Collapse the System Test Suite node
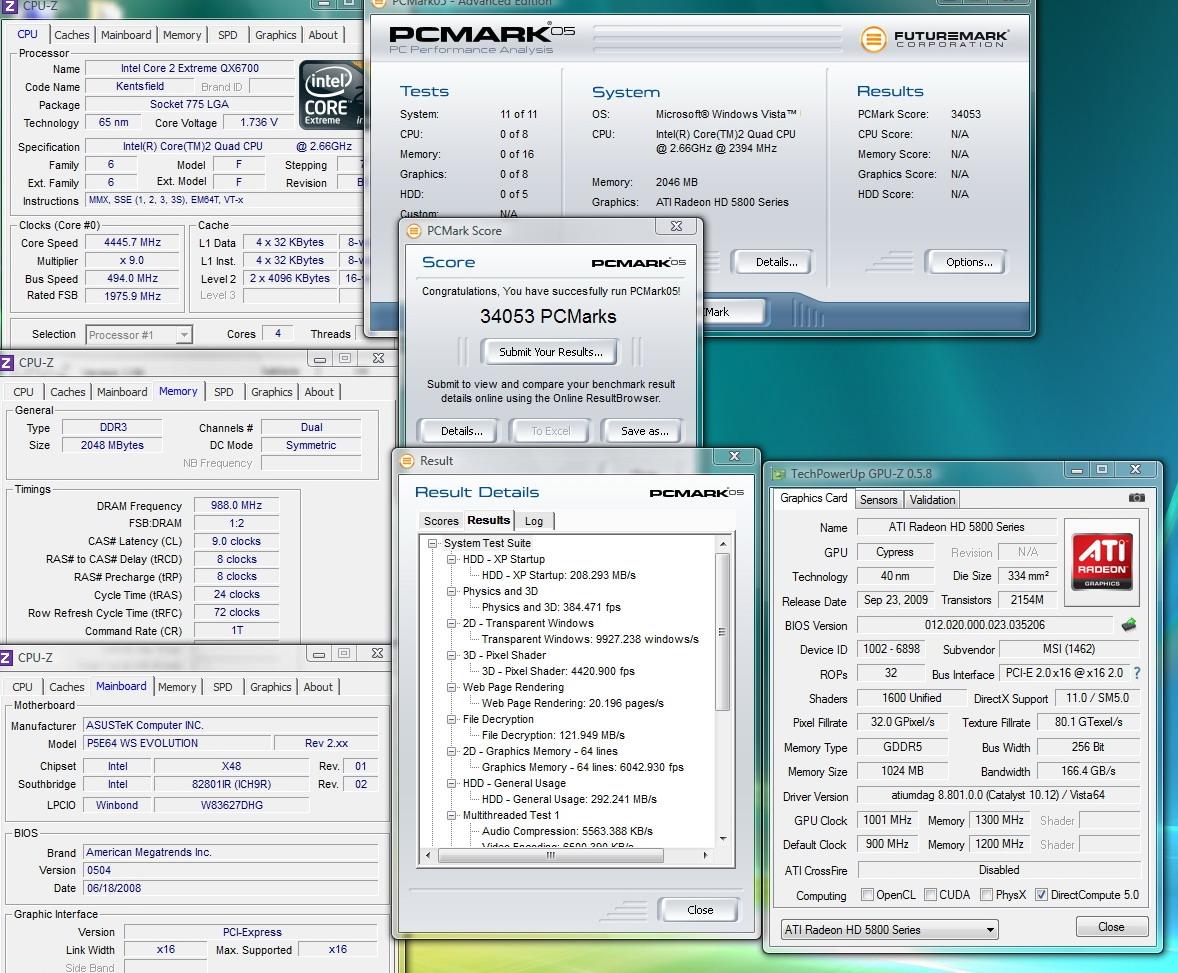 click(432, 543)
